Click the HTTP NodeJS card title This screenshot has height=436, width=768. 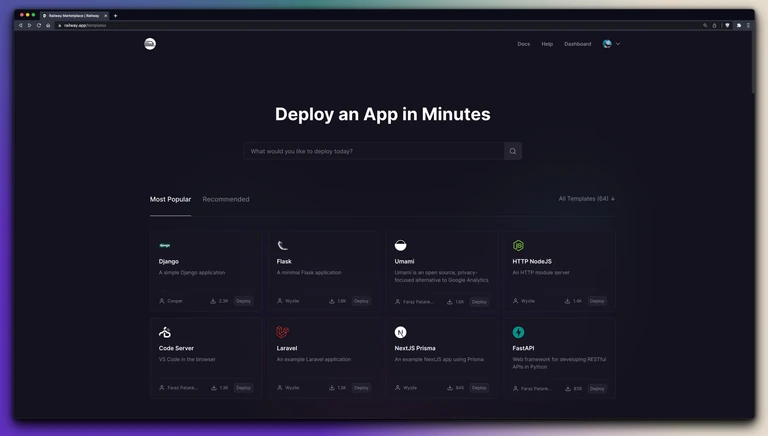point(532,262)
